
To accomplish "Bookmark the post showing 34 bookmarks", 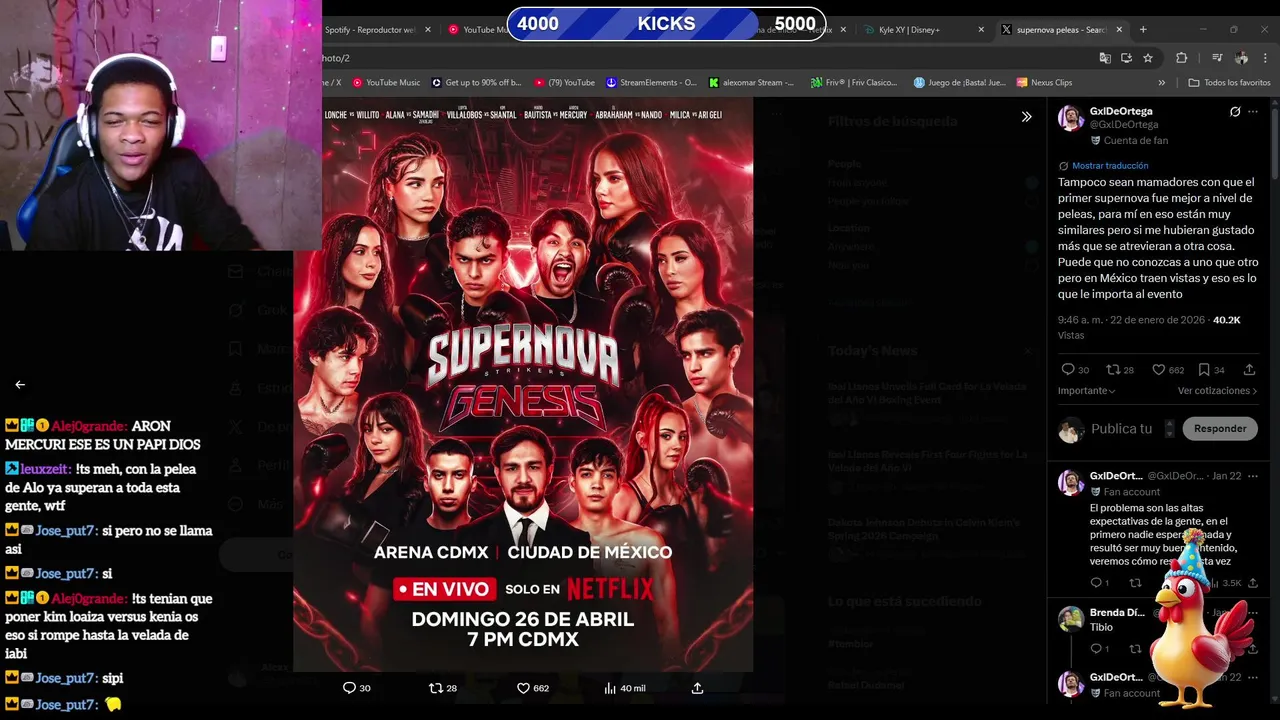I will click(1211, 370).
